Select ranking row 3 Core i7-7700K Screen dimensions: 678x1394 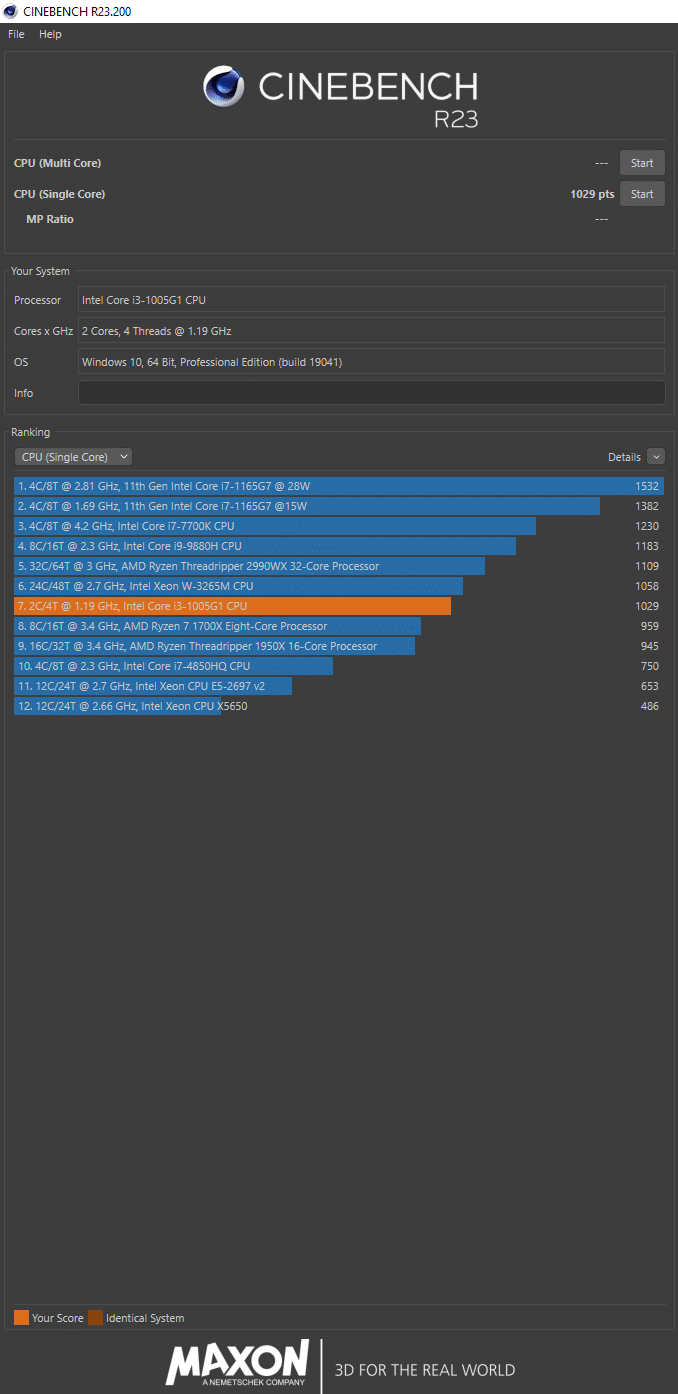click(339, 526)
